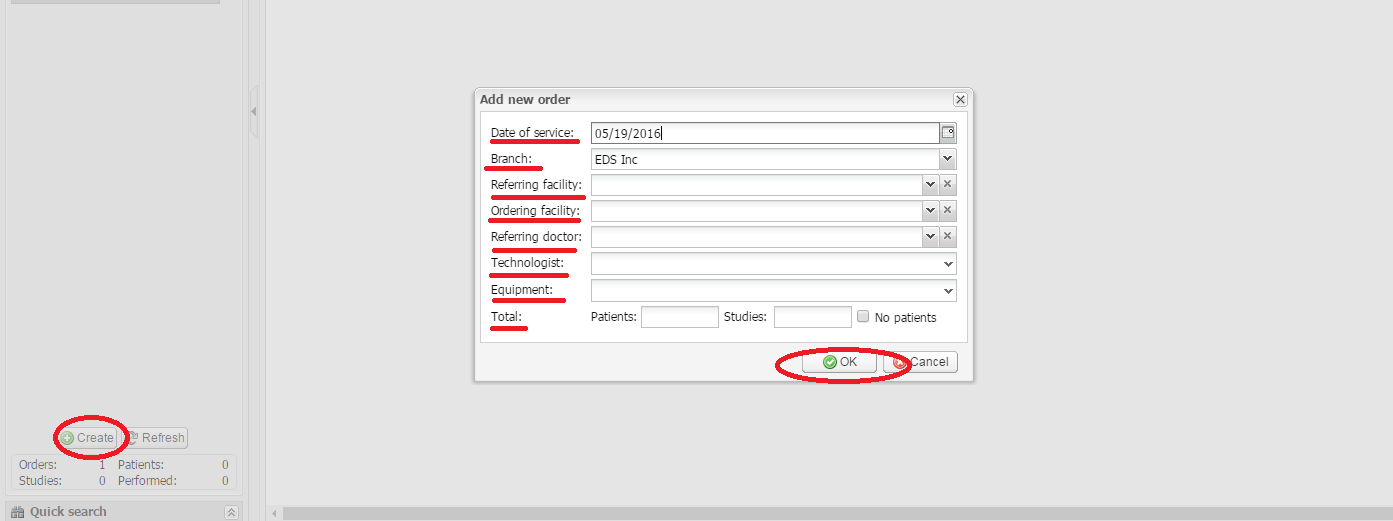Expand the Referring doctor dropdown

point(930,236)
